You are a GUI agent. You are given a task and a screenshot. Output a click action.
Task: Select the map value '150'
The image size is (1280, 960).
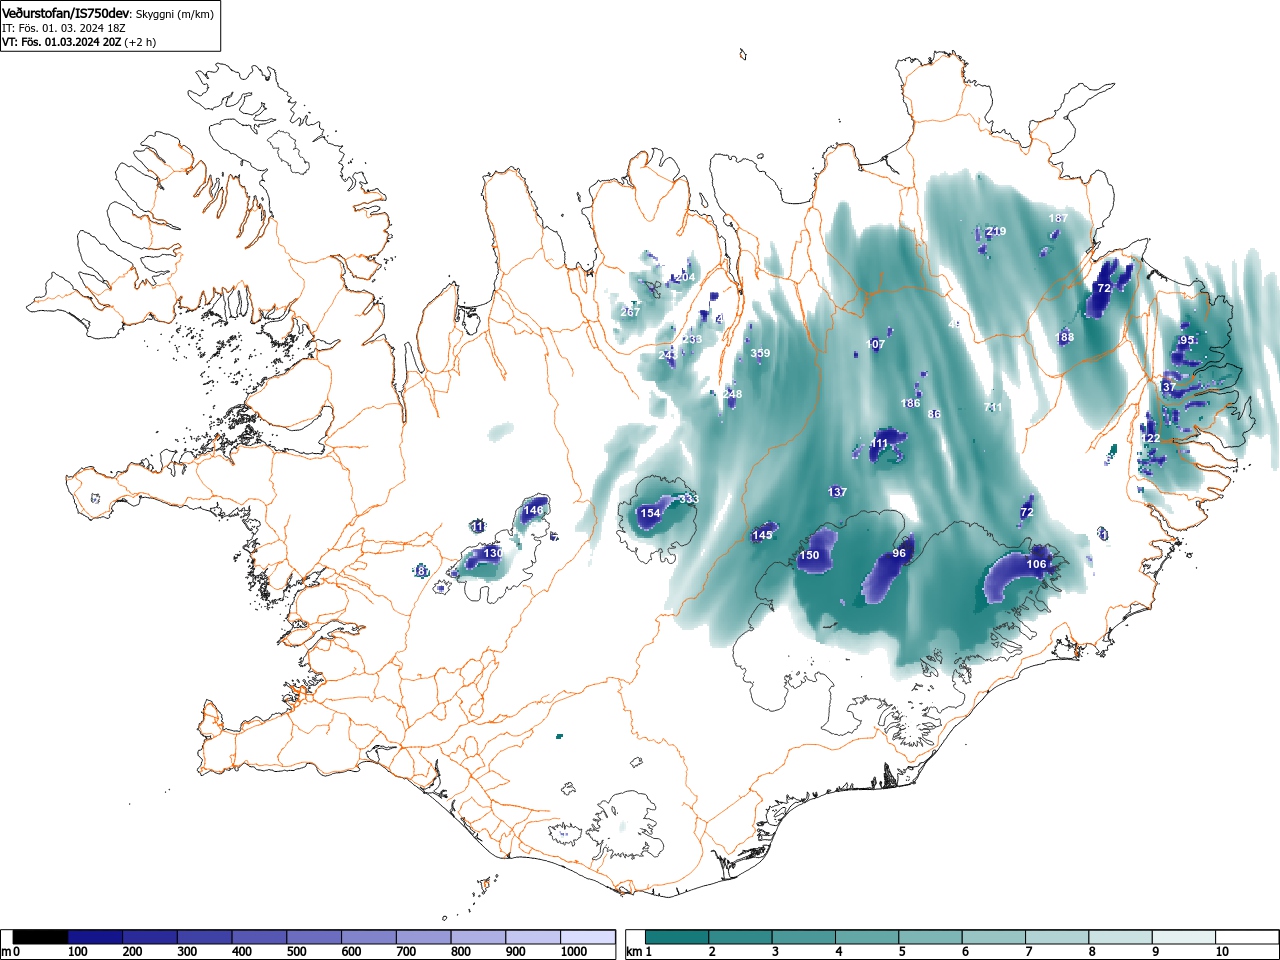(809, 555)
